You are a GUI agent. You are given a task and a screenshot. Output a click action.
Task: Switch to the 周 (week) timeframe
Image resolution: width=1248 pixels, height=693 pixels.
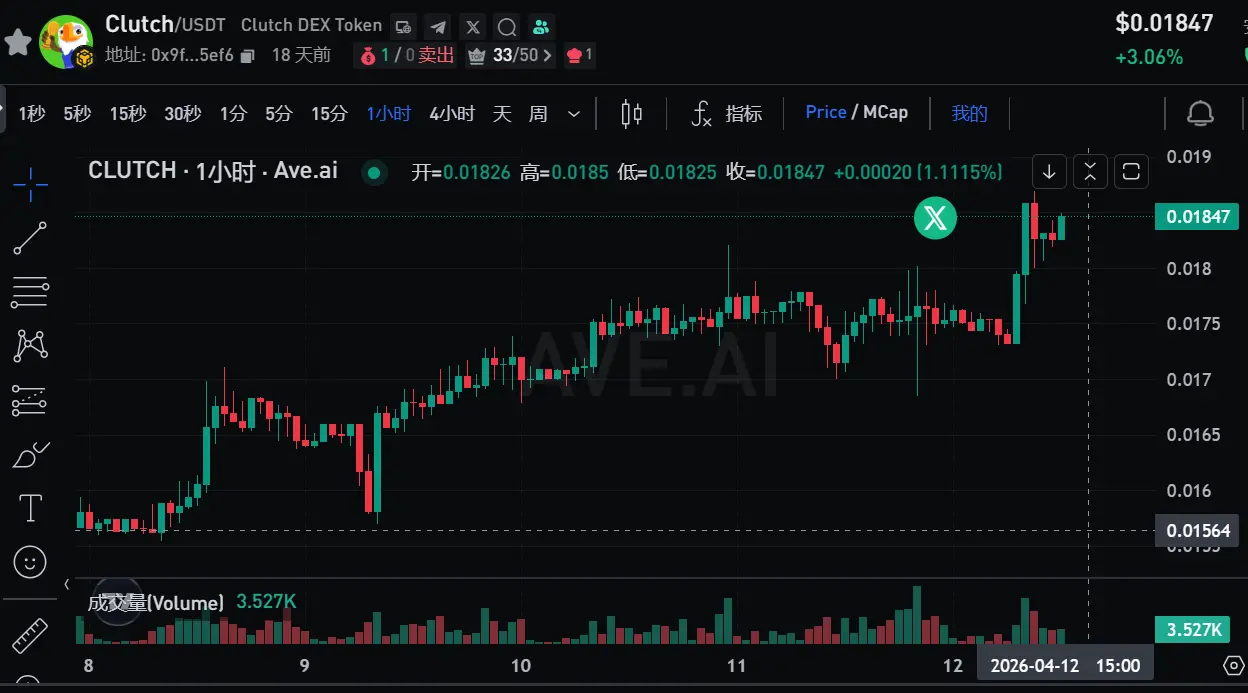tap(538, 114)
